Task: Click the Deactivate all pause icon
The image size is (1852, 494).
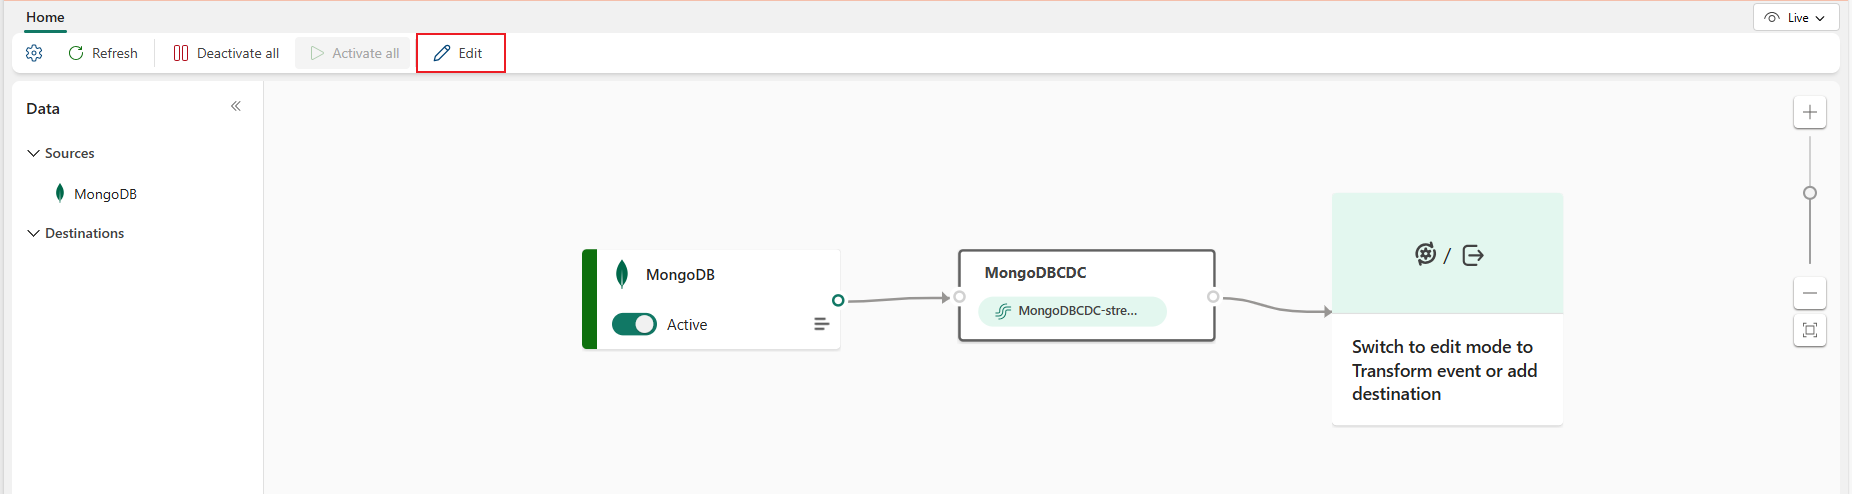Action: pyautogui.click(x=181, y=53)
